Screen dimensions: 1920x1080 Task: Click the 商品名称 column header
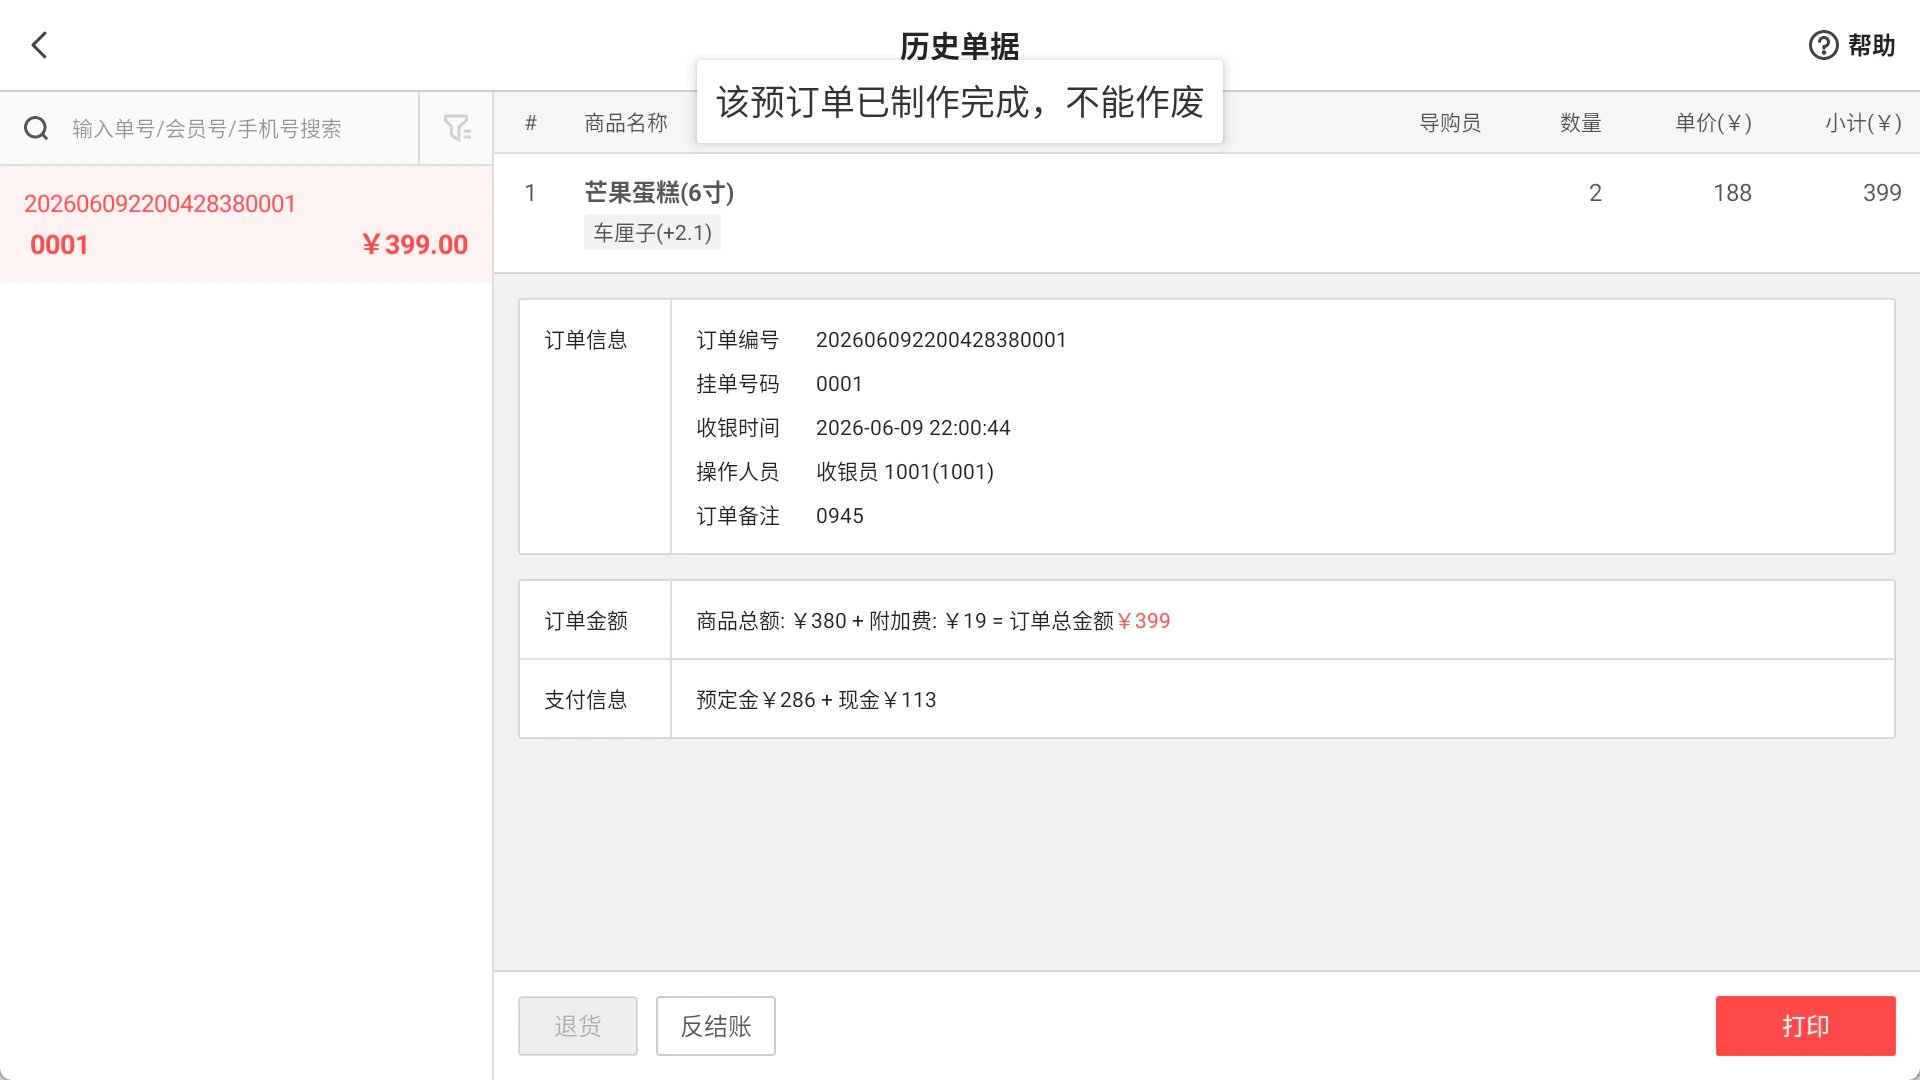pyautogui.click(x=626, y=123)
